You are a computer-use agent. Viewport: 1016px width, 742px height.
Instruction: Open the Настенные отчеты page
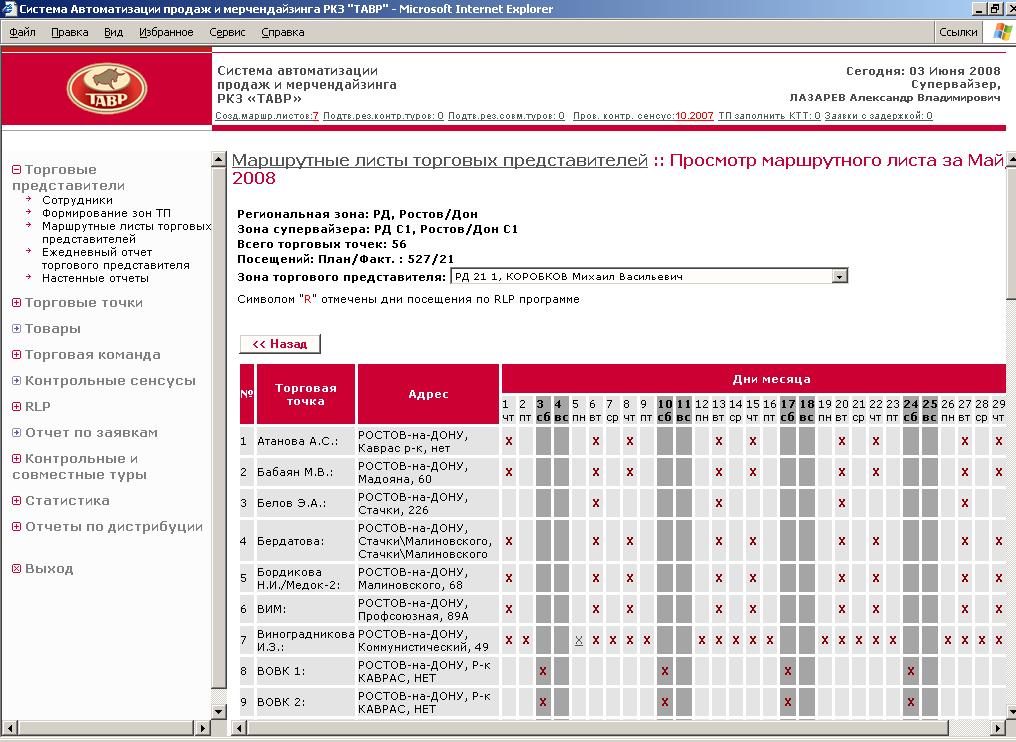pos(95,278)
